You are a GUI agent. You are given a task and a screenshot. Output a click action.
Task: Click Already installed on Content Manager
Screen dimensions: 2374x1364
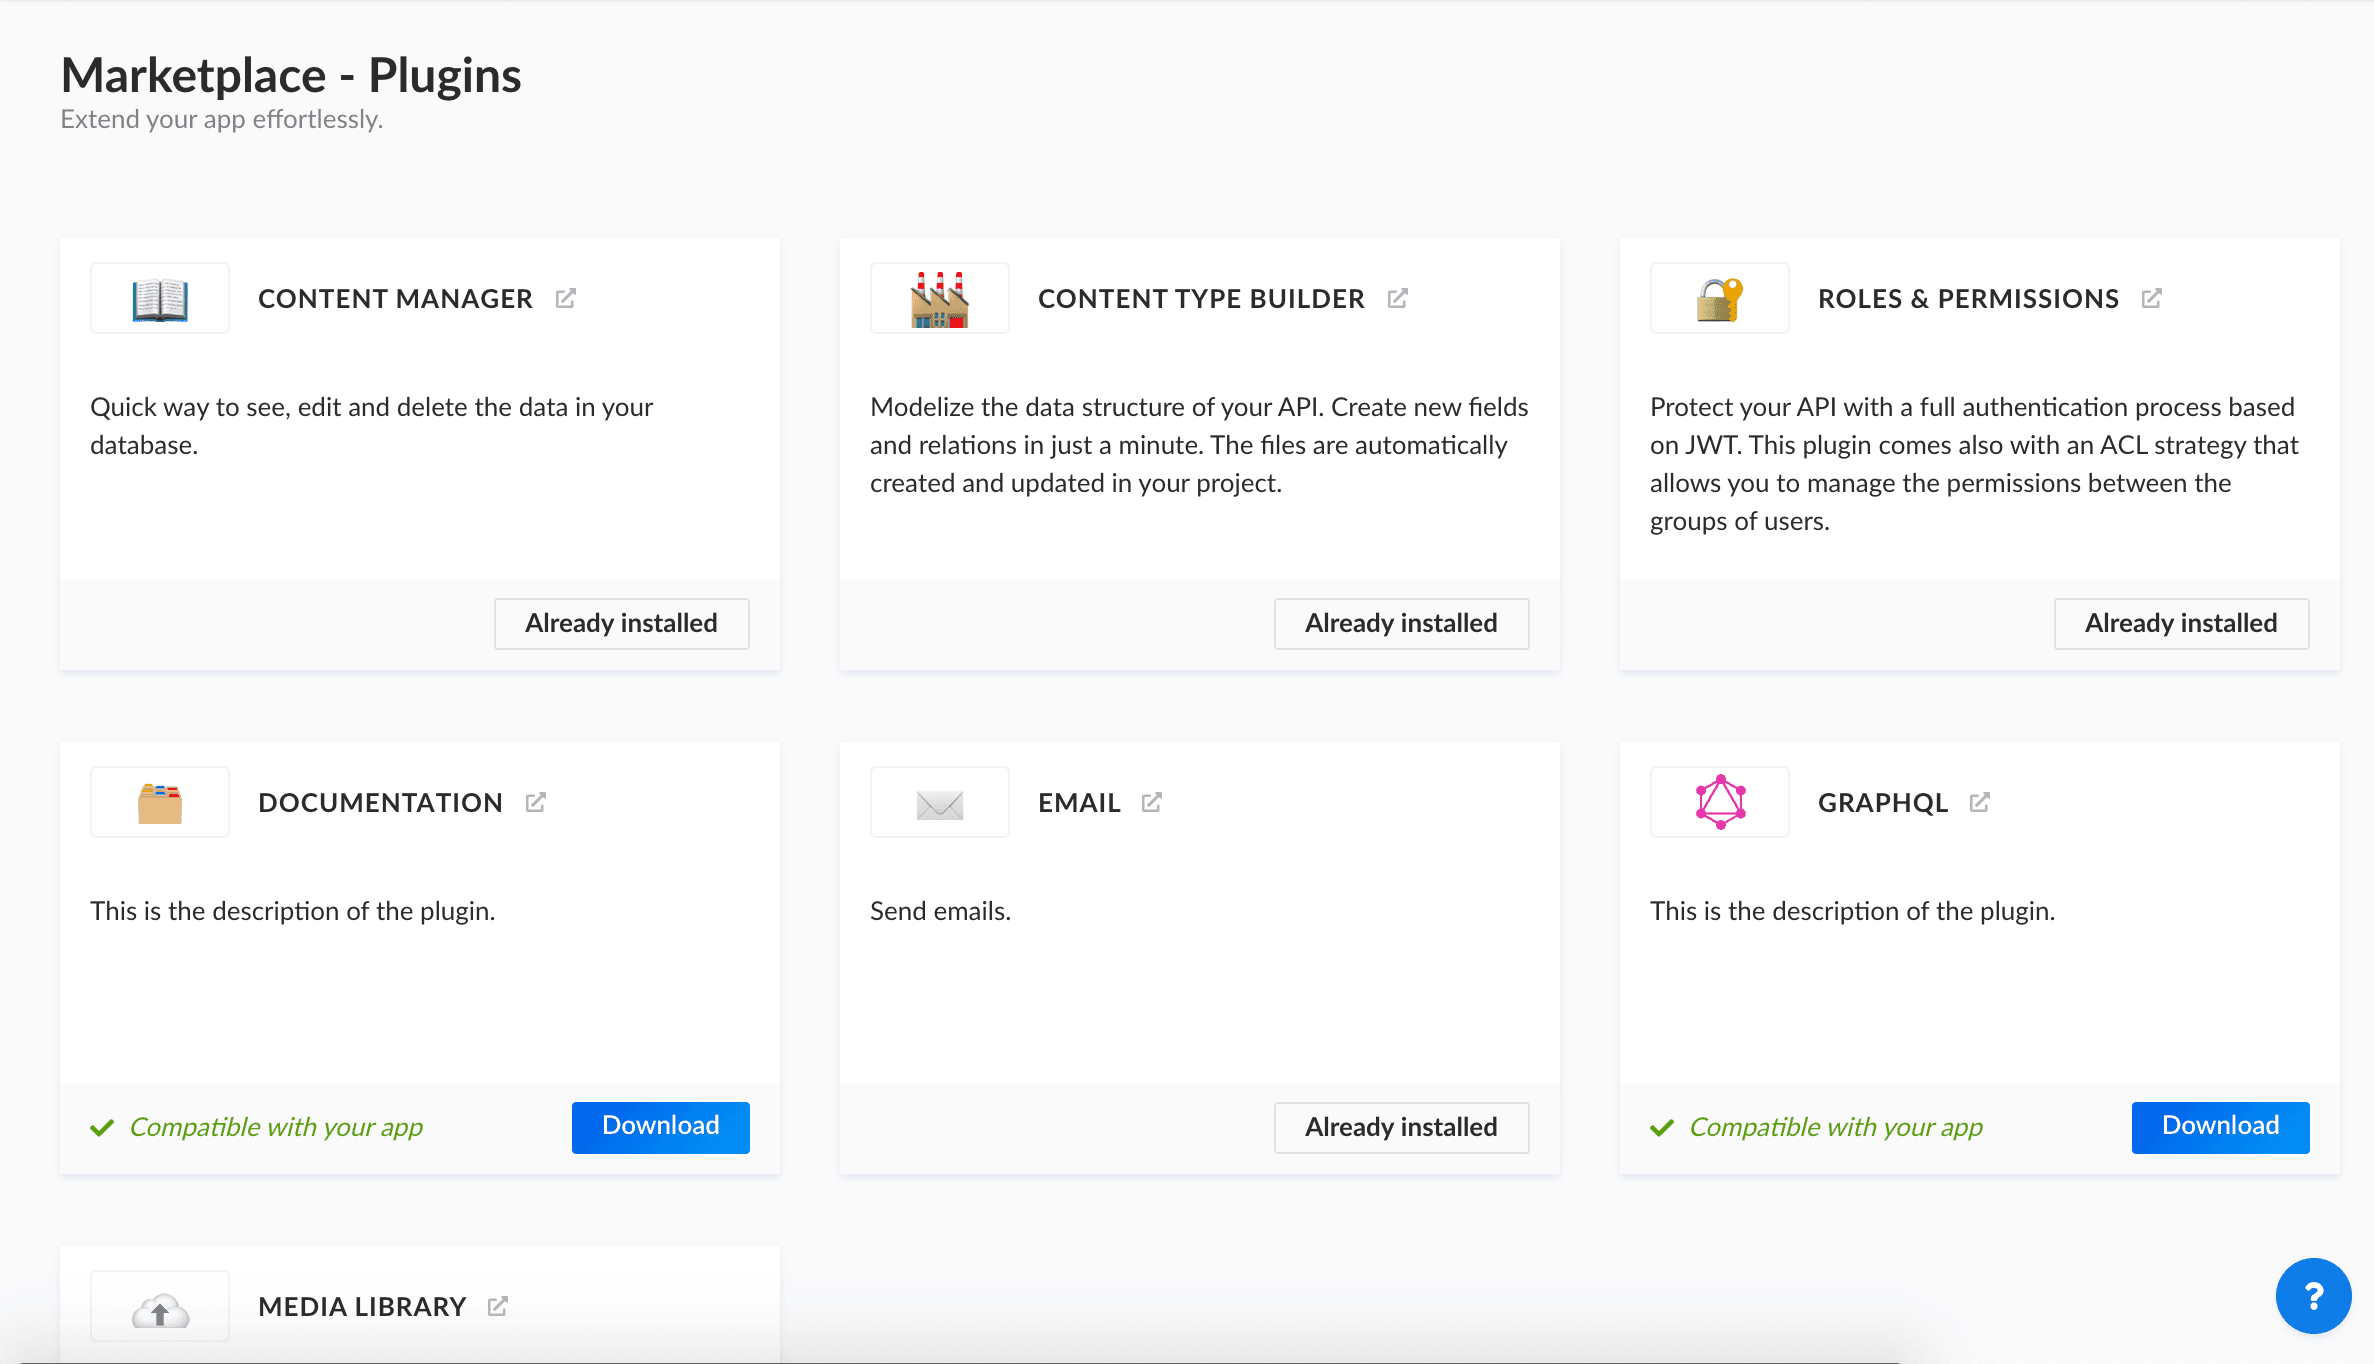pos(622,624)
